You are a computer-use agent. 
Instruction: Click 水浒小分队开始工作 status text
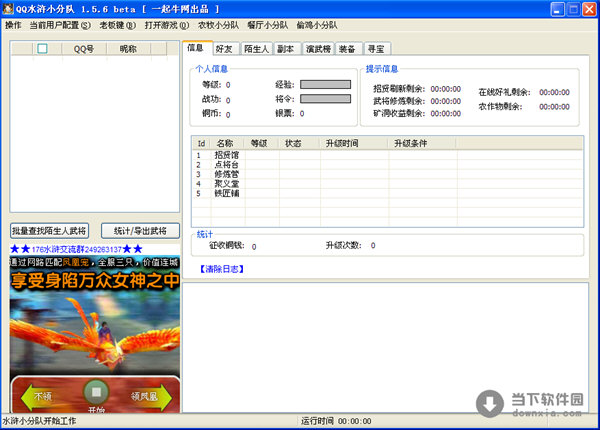(39, 421)
